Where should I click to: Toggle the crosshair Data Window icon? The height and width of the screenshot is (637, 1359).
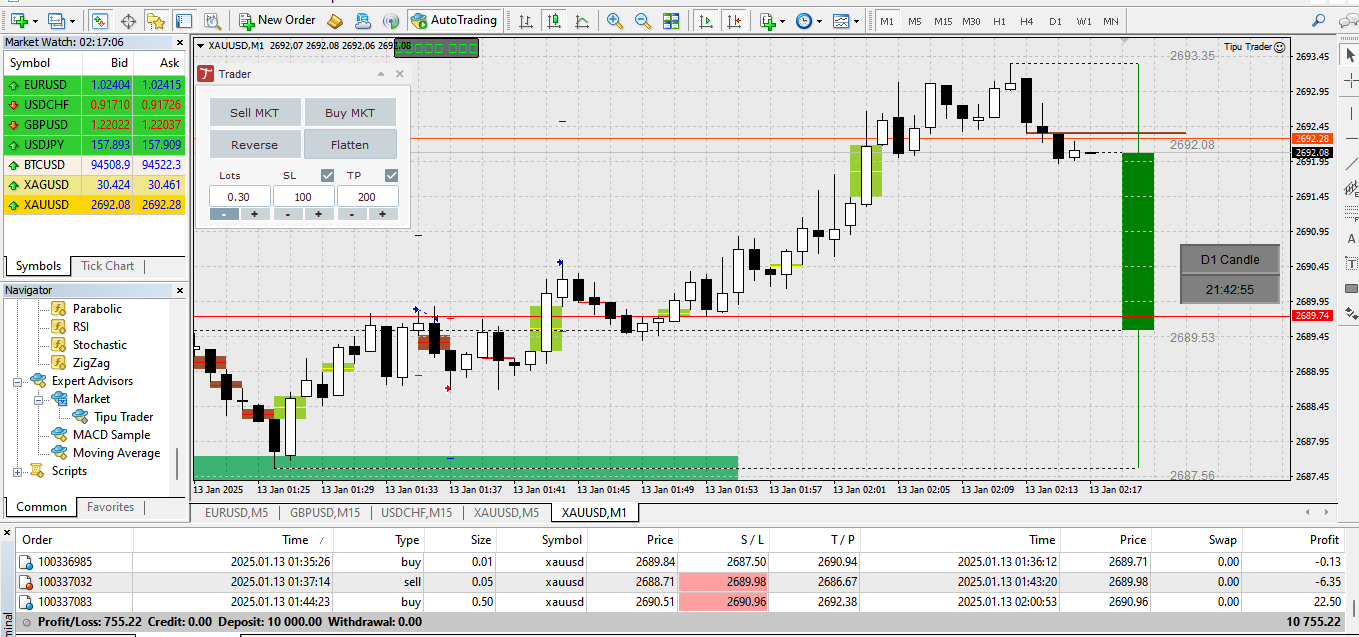pyautogui.click(x=129, y=20)
